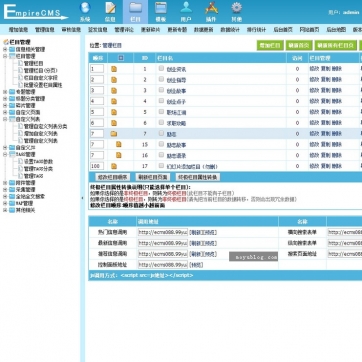Screen dimensions: 362x362
Task: Click the 终极栏目属性转换 button
Action: 198,177
